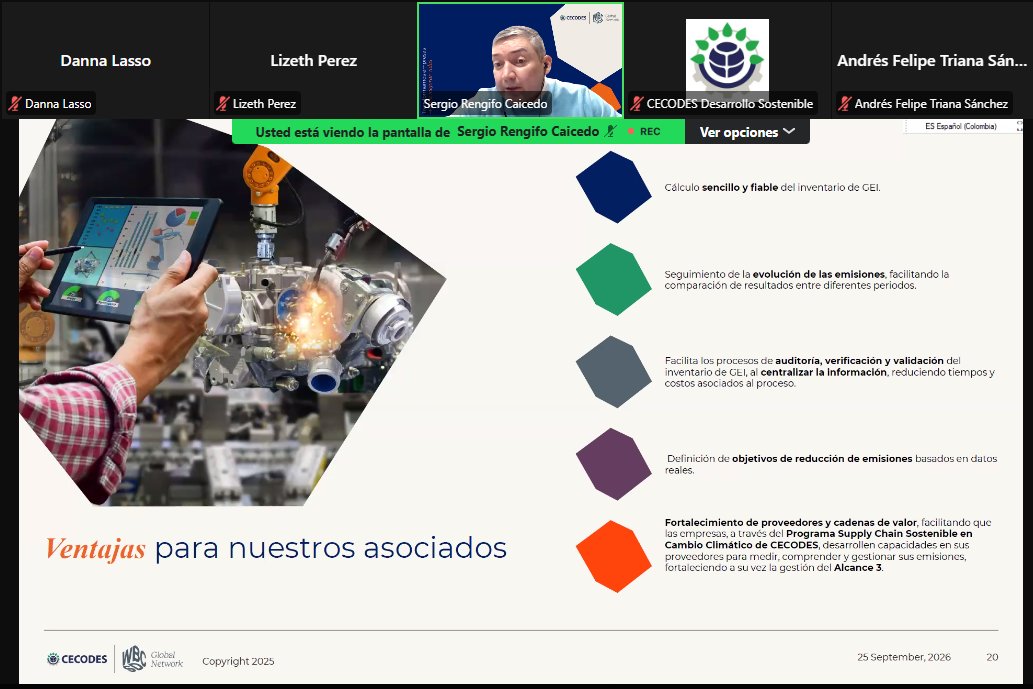Click the 'auditoría, verificación y validación' paragraph
Viewport: 1033px width, 689px height.
(829, 372)
